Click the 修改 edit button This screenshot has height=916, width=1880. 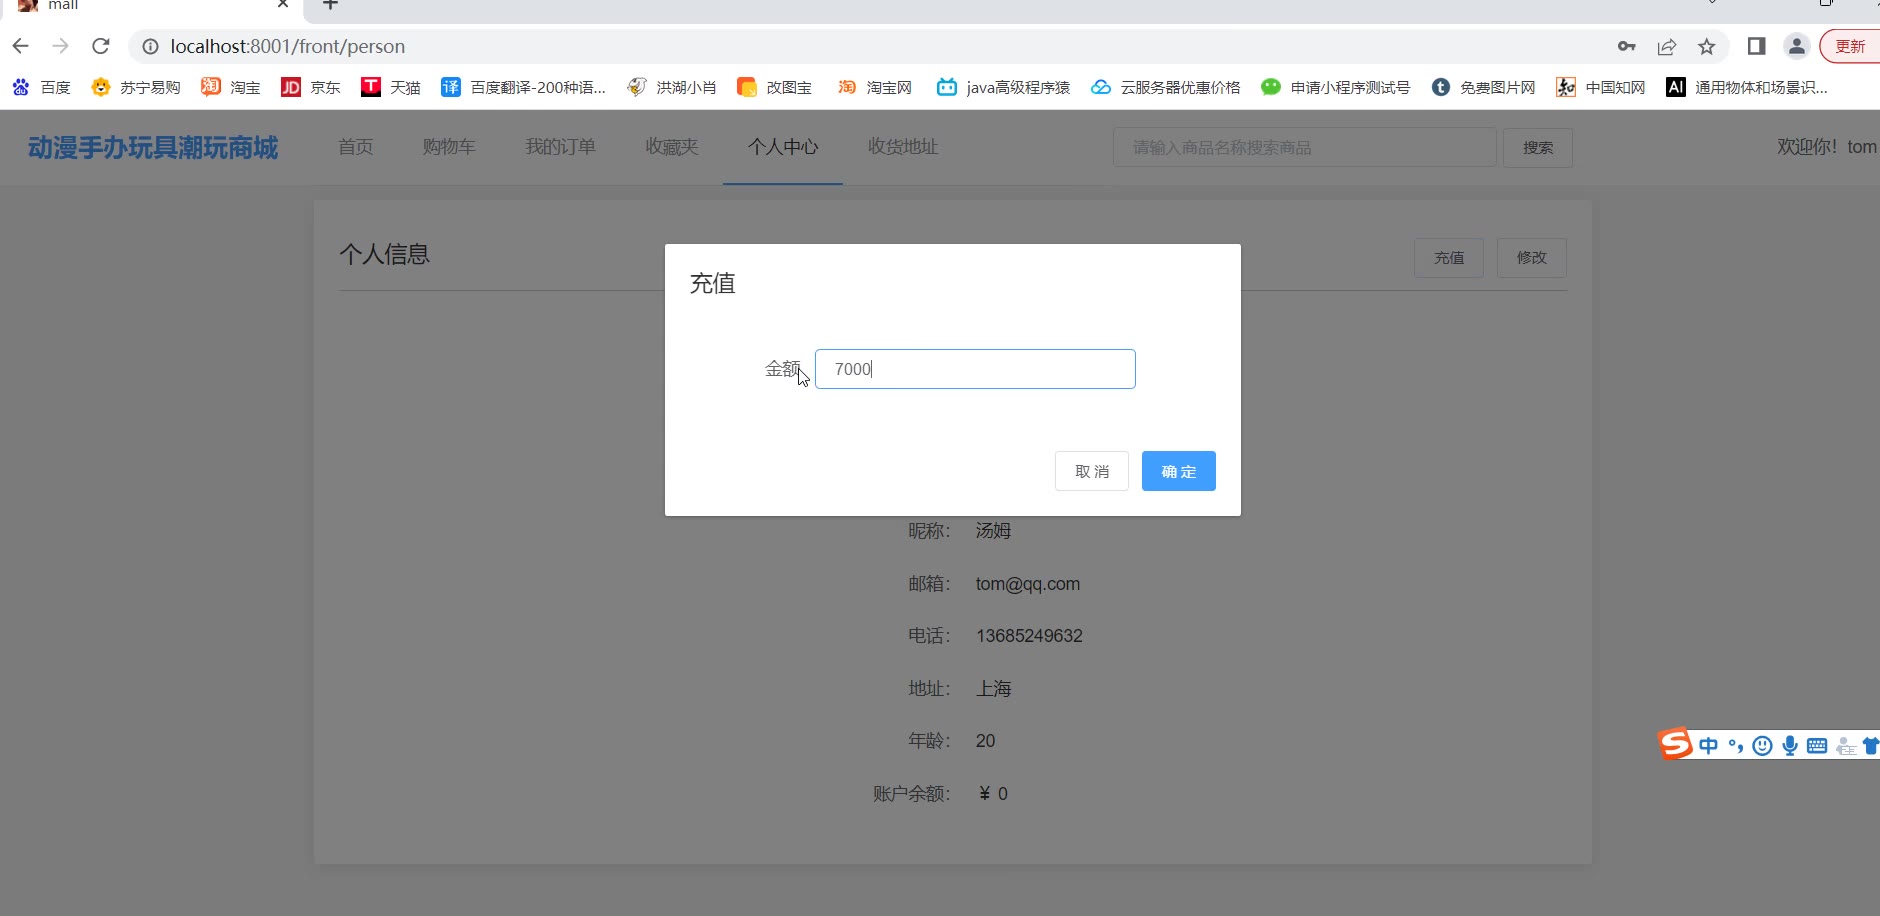1532,258
